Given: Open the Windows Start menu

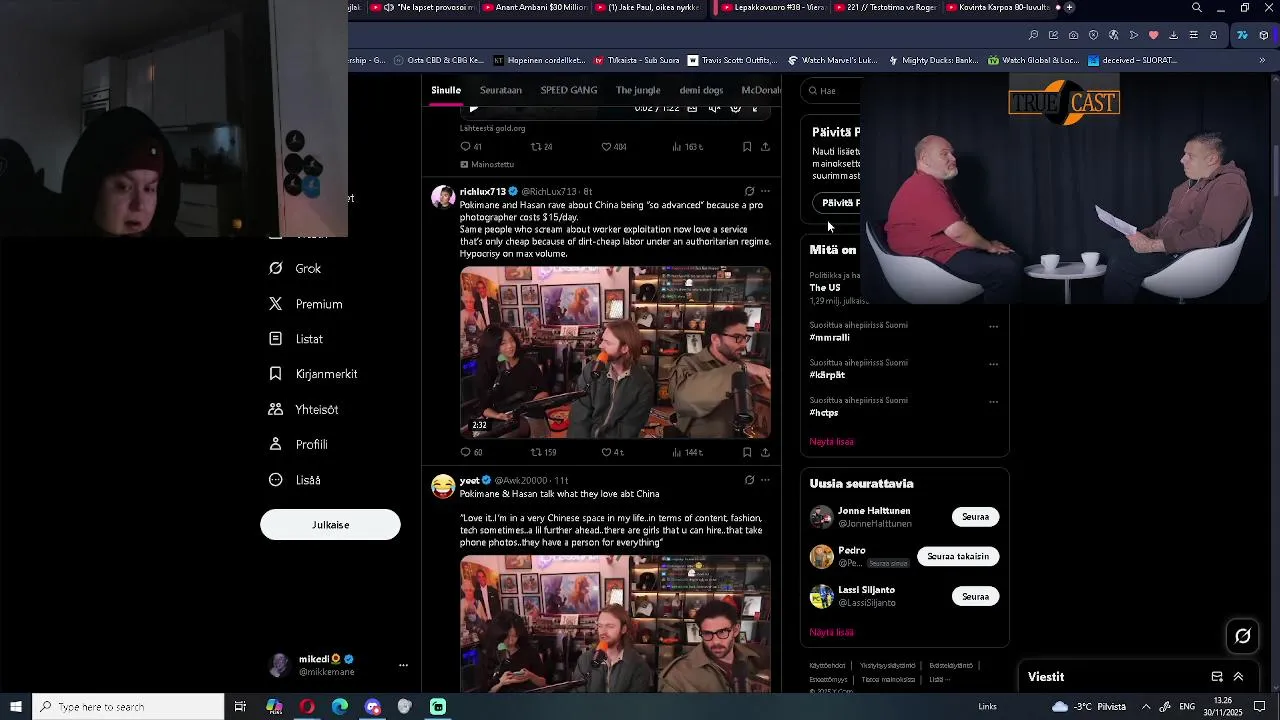Looking at the screenshot, I should 16,707.
